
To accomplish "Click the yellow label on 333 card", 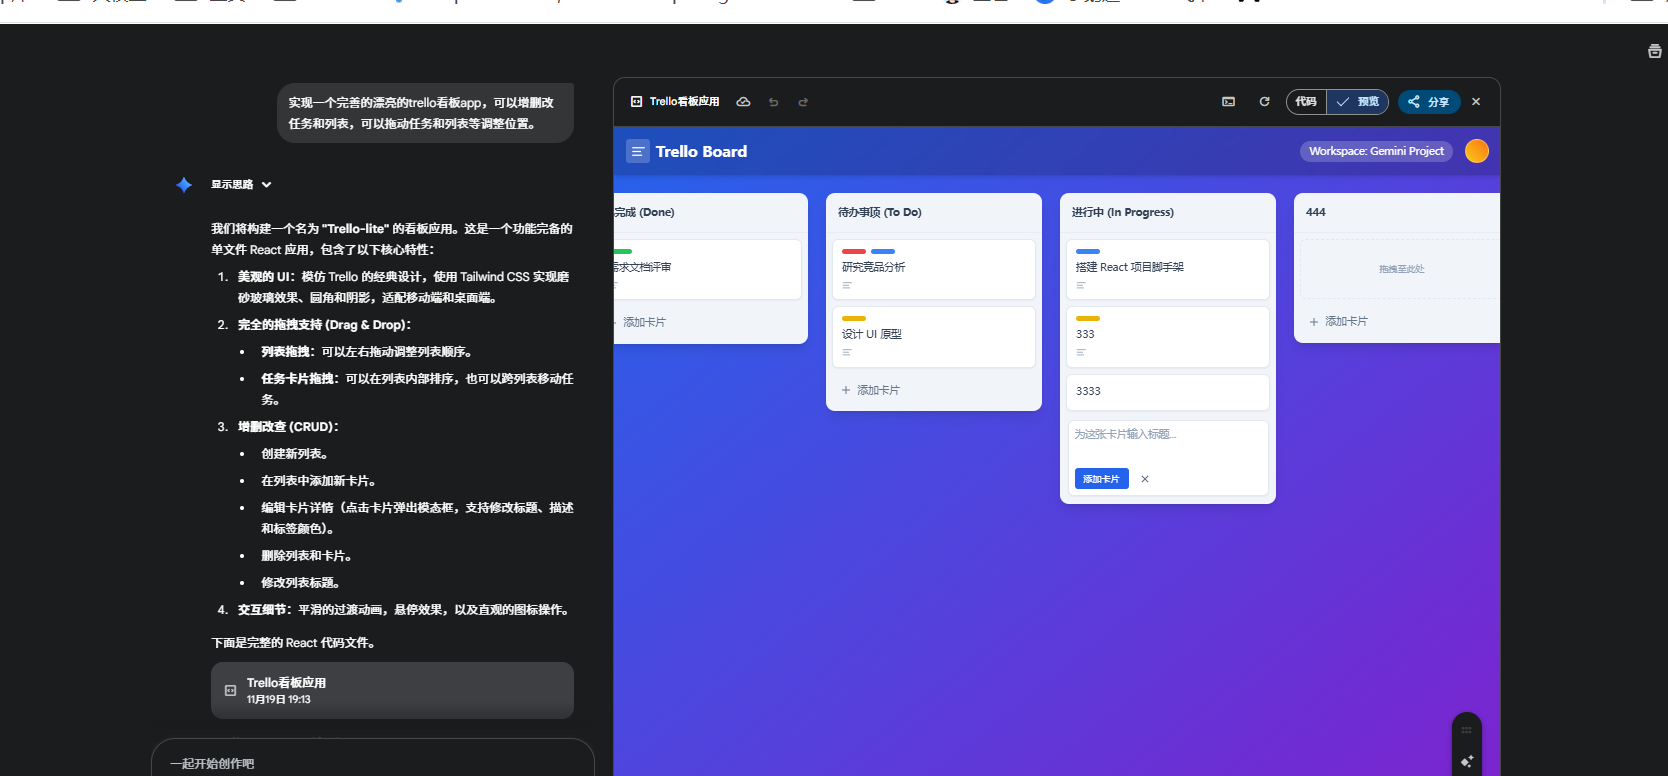I will 1088,319.
